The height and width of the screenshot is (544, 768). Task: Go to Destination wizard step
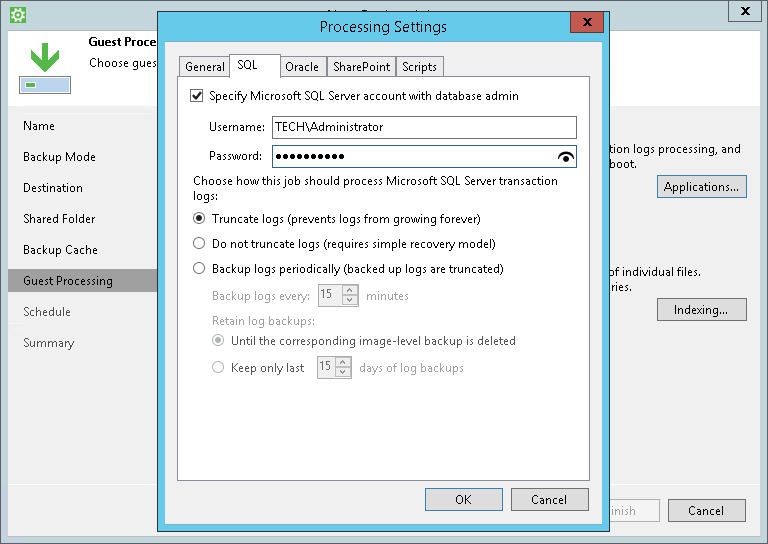click(53, 188)
